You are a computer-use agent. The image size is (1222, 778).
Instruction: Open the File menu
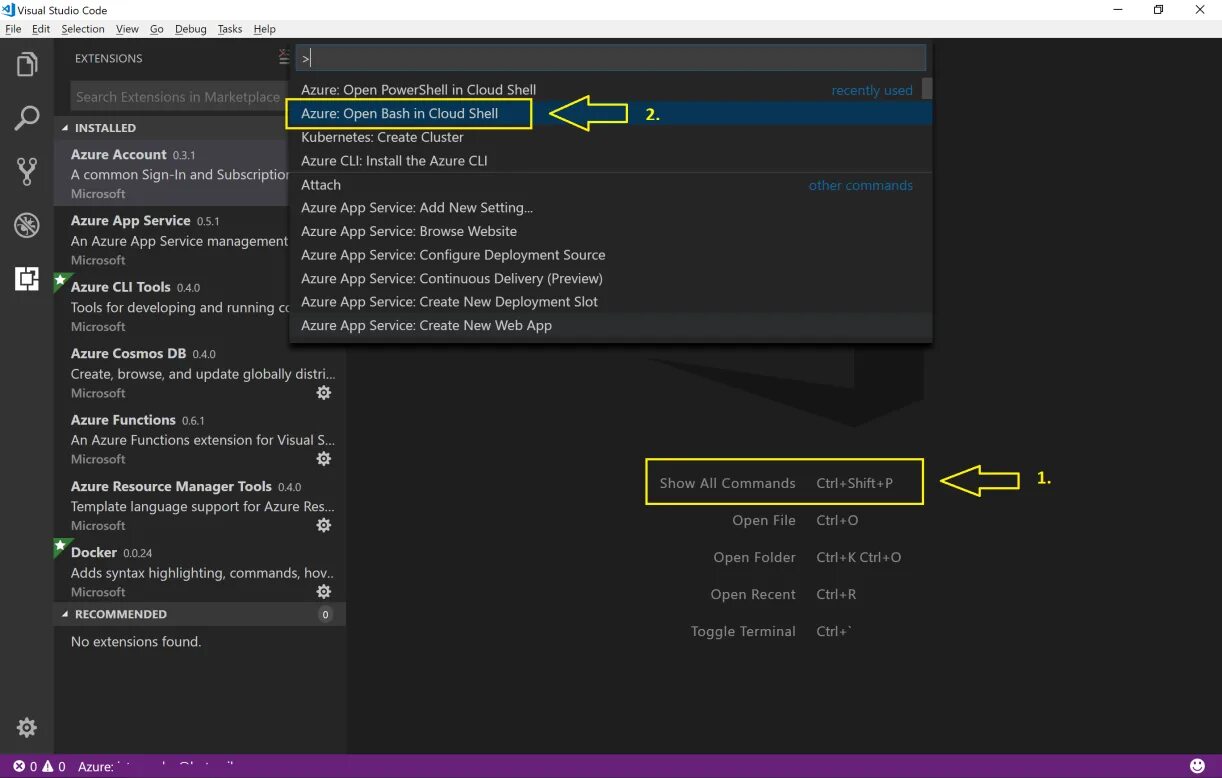coord(13,29)
